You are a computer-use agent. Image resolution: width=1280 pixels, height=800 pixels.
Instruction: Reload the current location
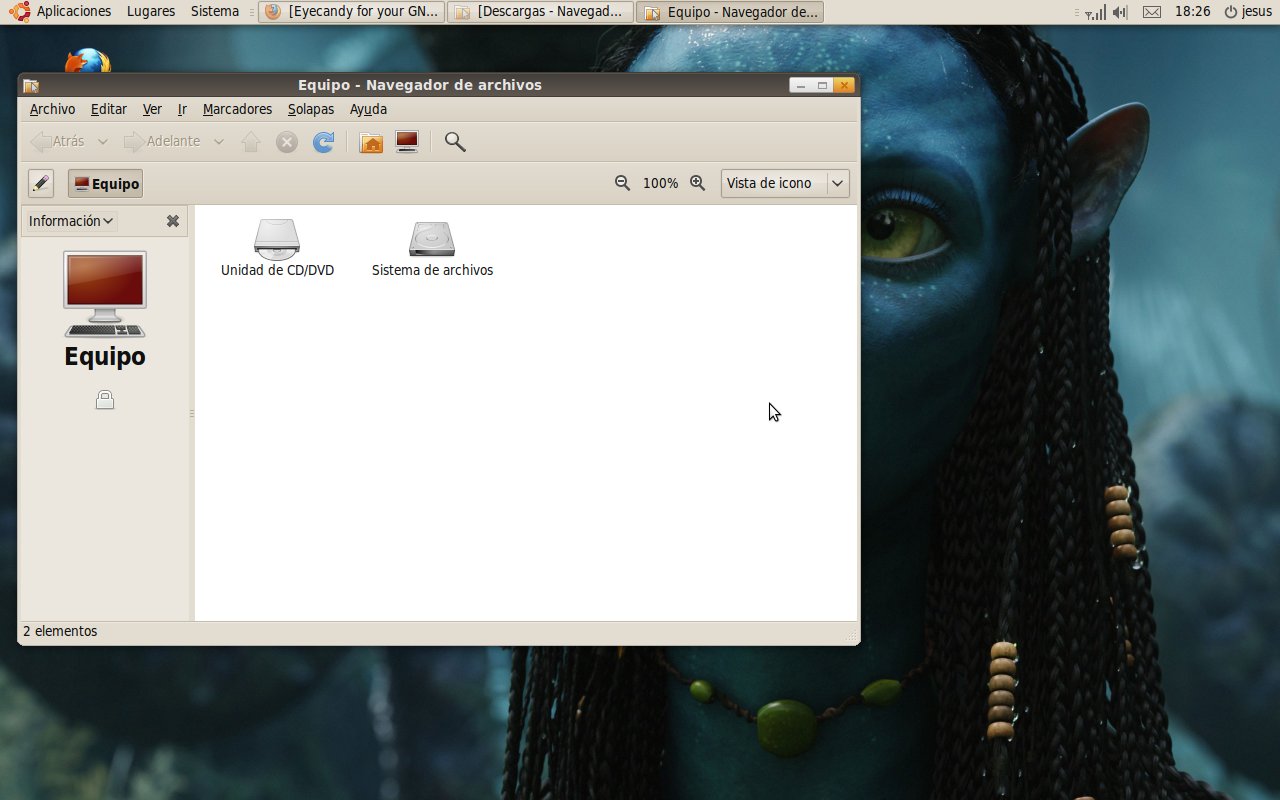pyautogui.click(x=323, y=142)
